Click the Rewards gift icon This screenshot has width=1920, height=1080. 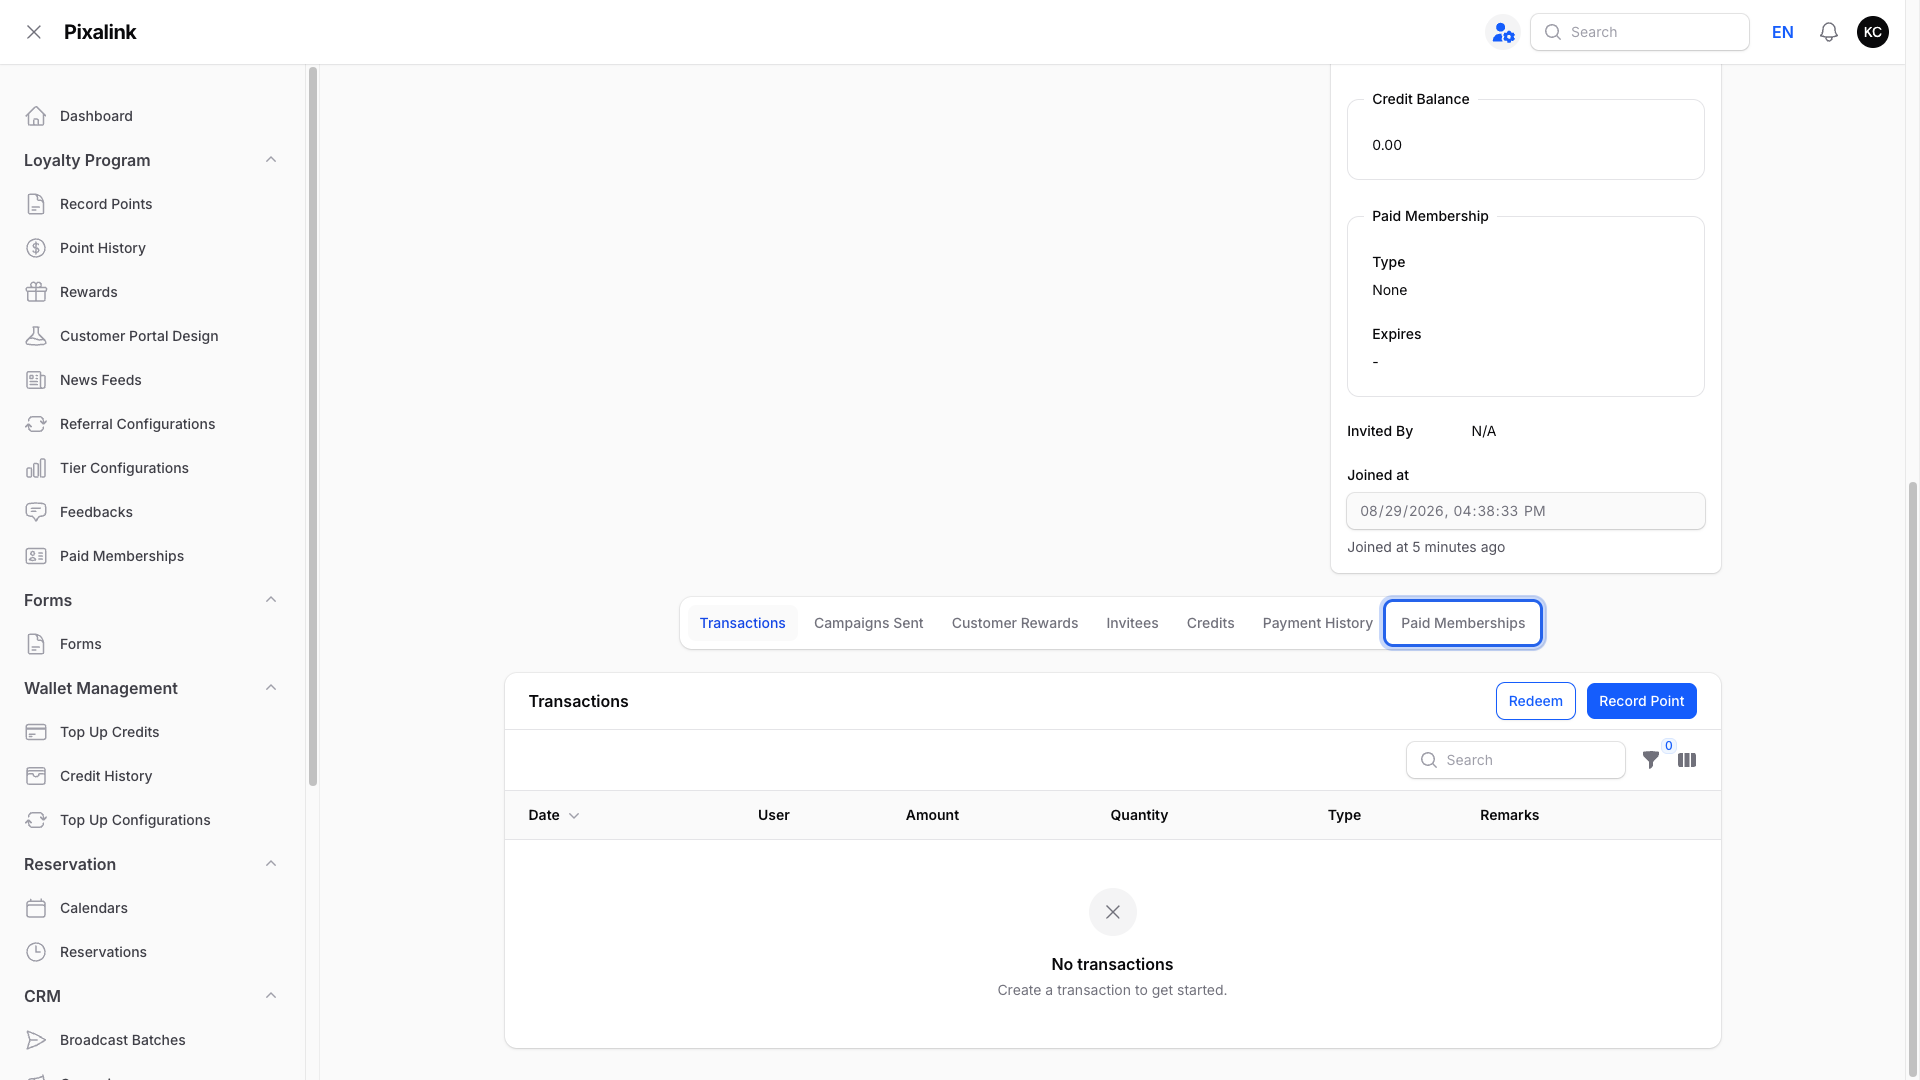pyautogui.click(x=36, y=292)
